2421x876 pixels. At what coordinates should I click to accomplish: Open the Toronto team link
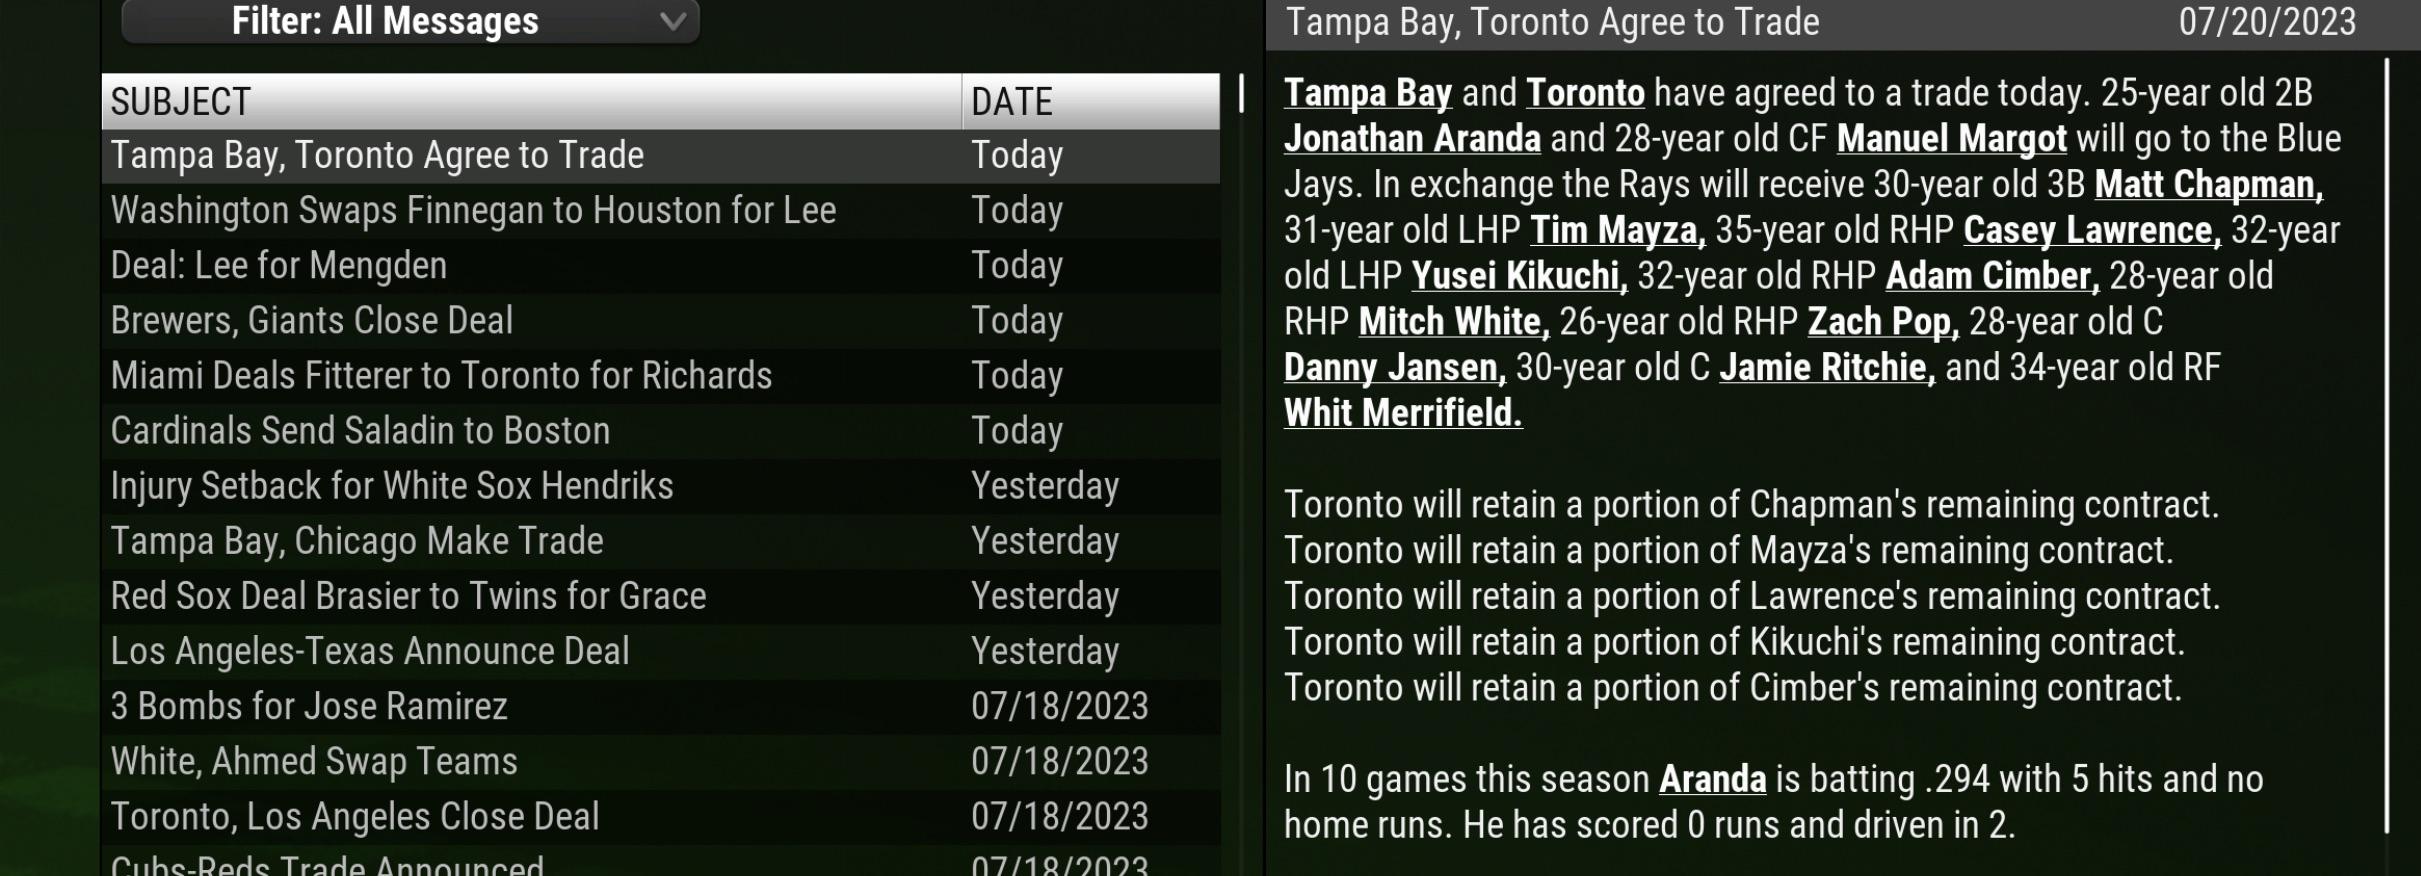(x=1585, y=93)
